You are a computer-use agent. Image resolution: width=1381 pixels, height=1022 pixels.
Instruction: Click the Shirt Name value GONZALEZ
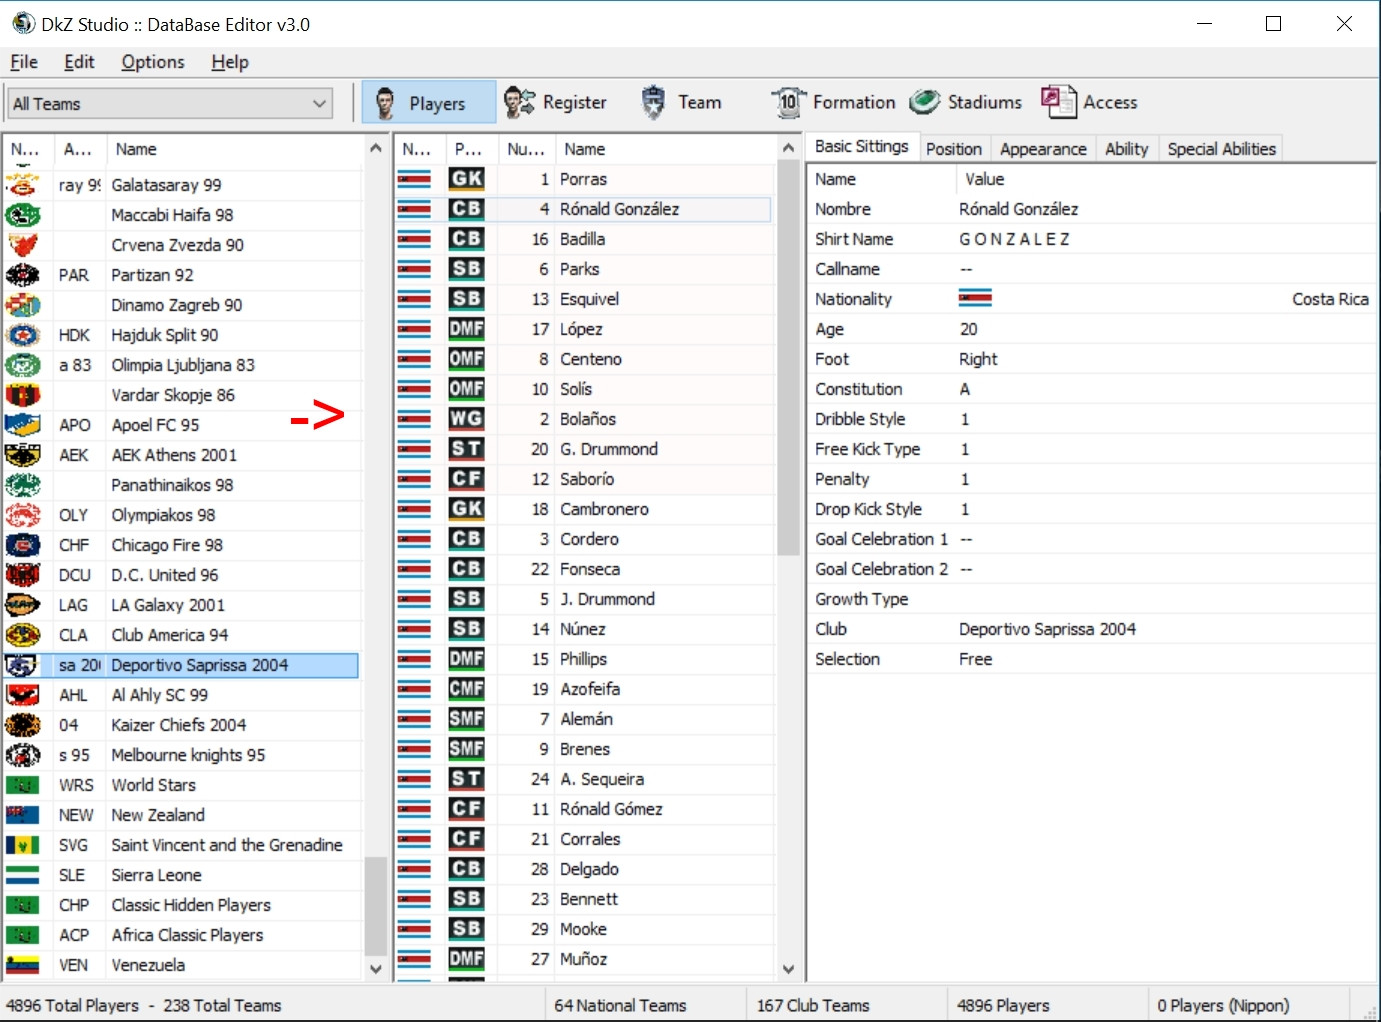[x=1014, y=239]
